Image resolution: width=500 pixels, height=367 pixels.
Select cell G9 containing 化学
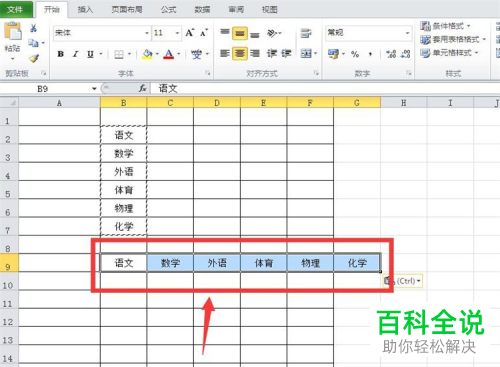pyautogui.click(x=357, y=263)
